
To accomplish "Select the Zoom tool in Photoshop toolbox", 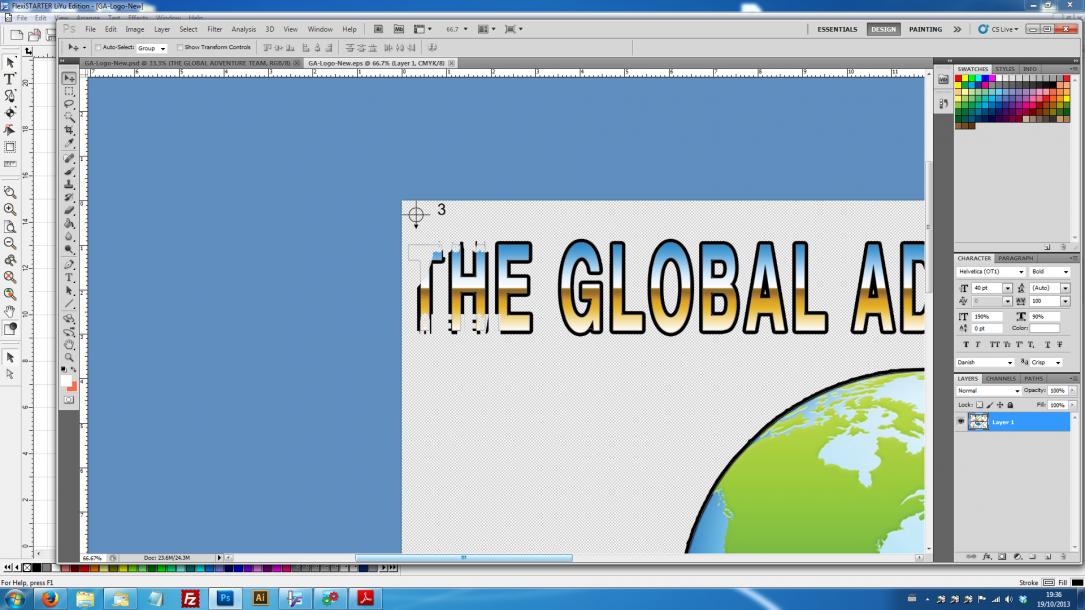I will pyautogui.click(x=69, y=358).
